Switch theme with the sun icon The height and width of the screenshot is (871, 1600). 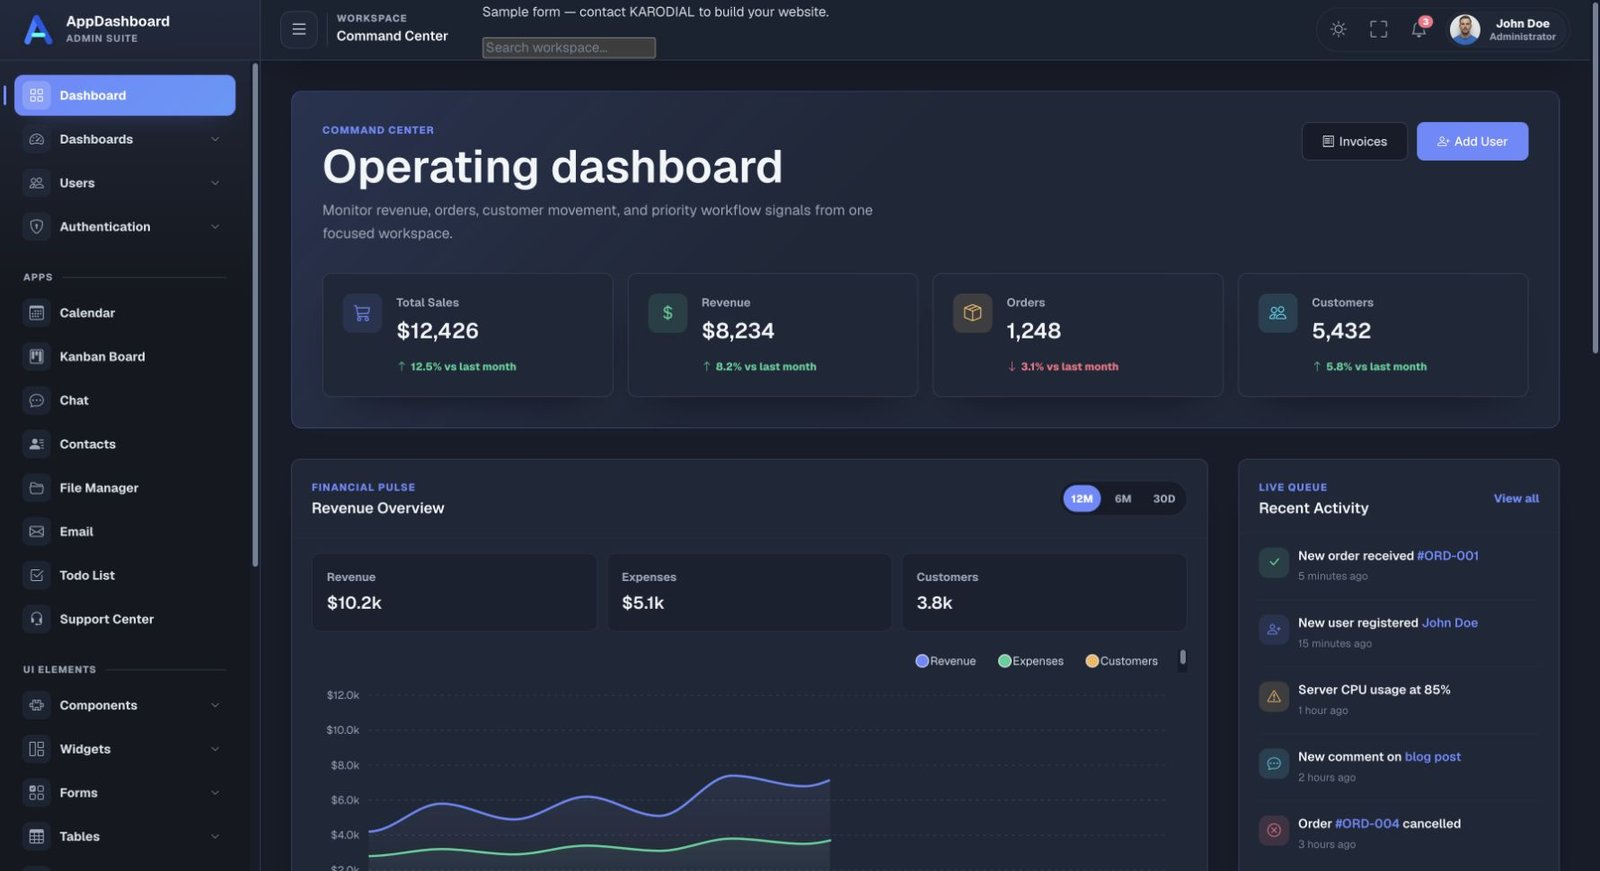click(x=1338, y=29)
